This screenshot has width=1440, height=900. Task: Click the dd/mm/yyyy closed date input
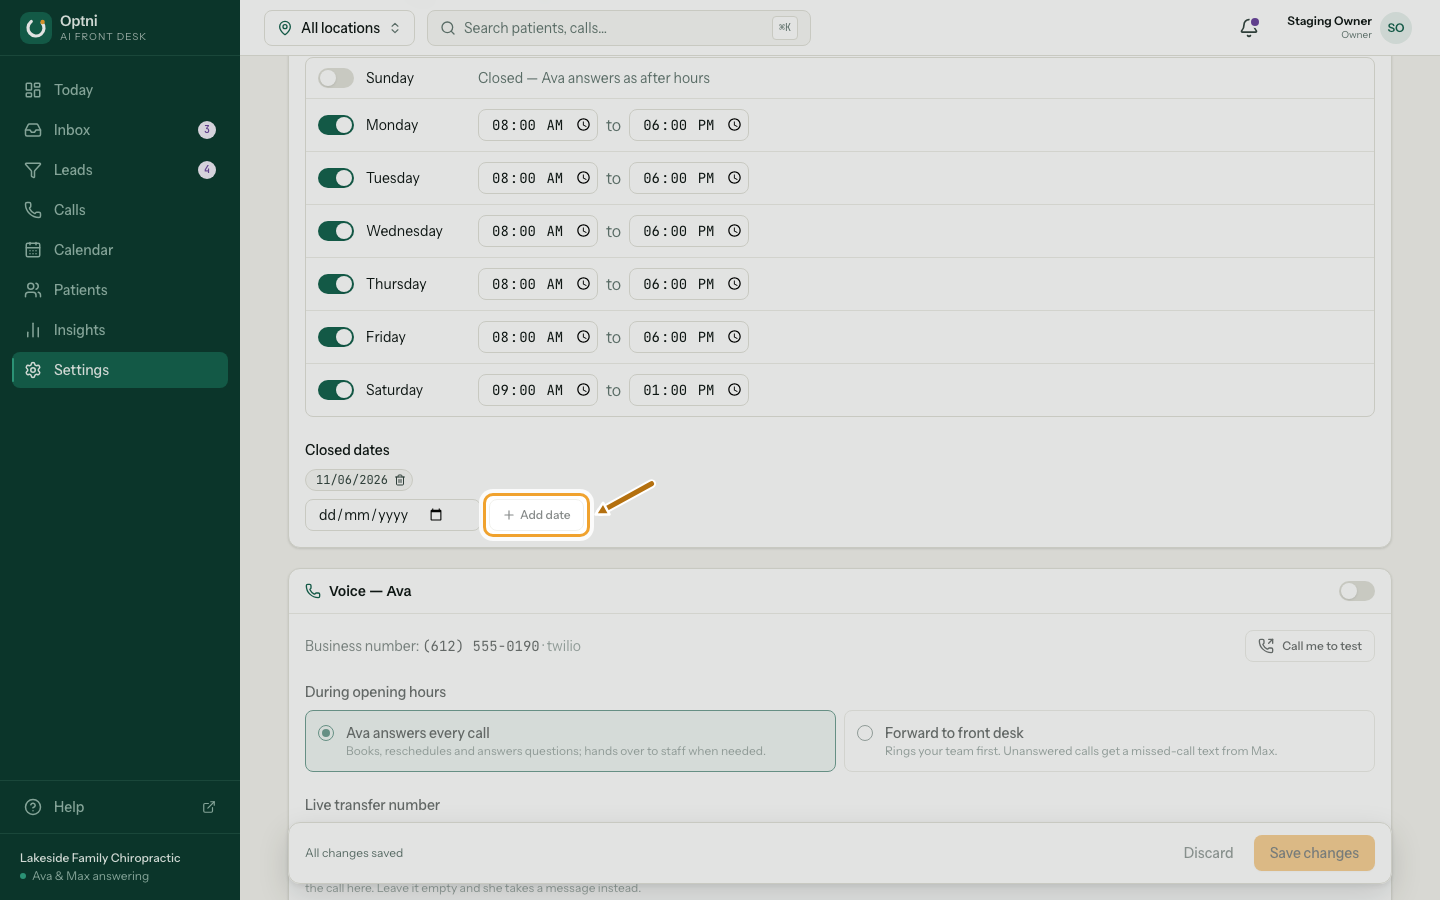pyautogui.click(x=392, y=515)
